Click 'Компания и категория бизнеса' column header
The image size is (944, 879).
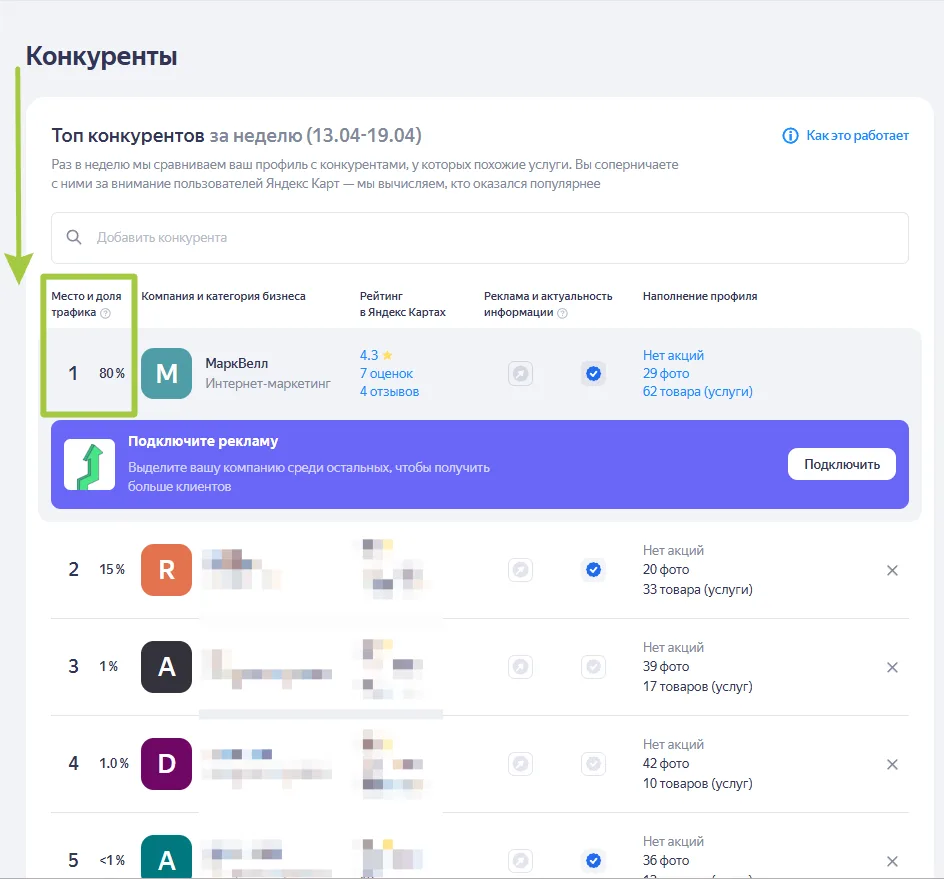pos(223,296)
